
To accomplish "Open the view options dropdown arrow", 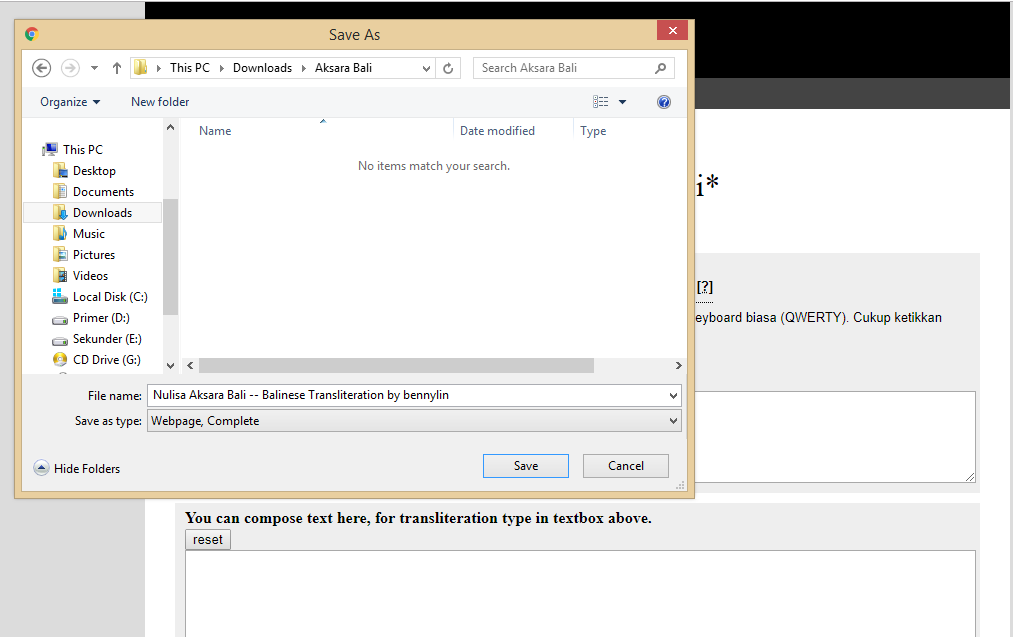I will tap(622, 102).
